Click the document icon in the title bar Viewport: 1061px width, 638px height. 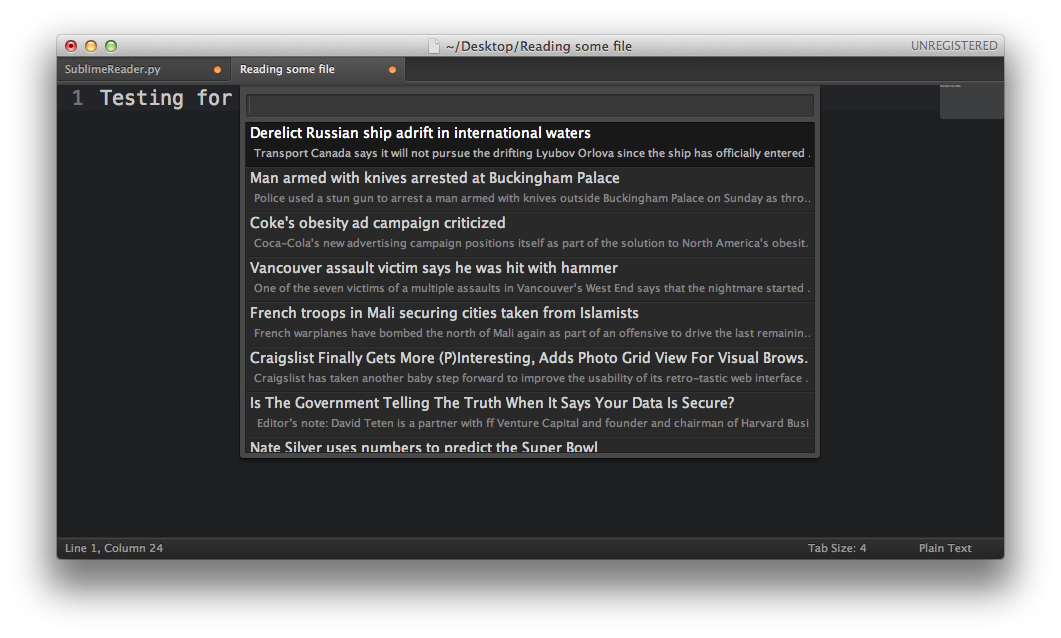click(434, 46)
